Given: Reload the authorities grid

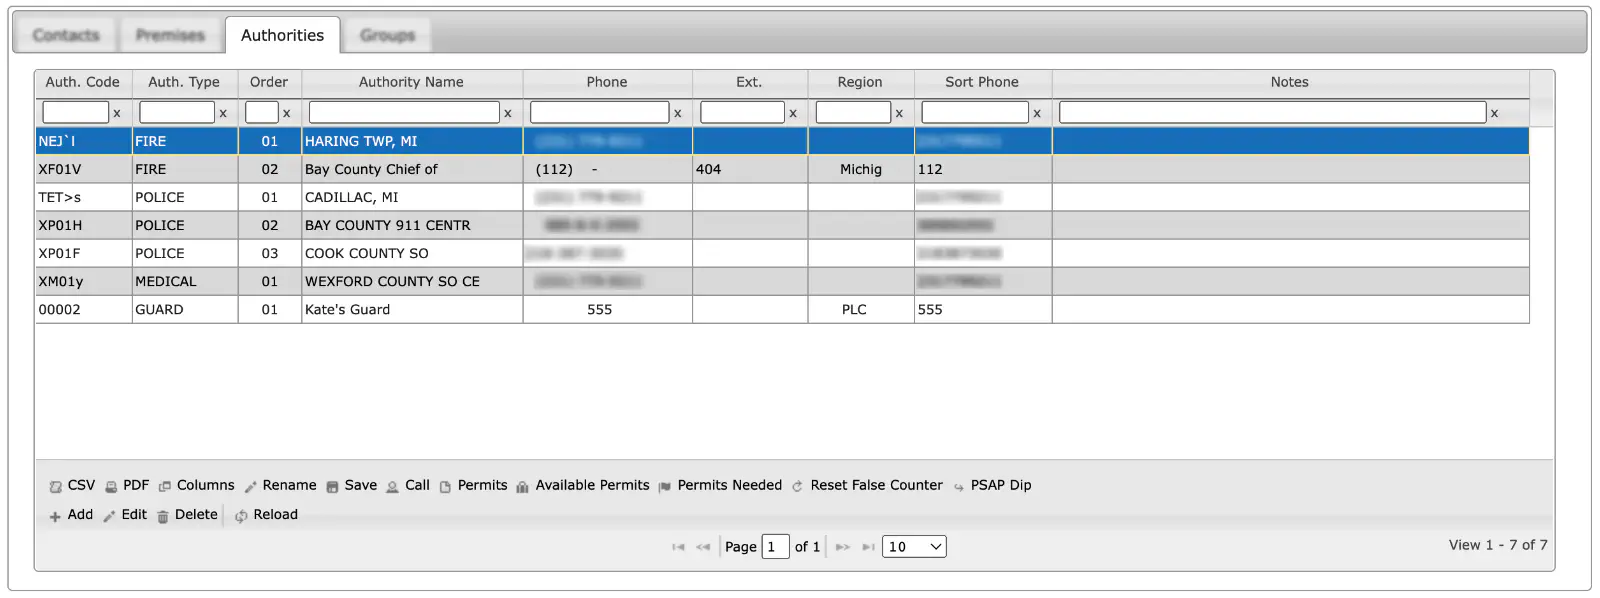Looking at the screenshot, I should [266, 515].
